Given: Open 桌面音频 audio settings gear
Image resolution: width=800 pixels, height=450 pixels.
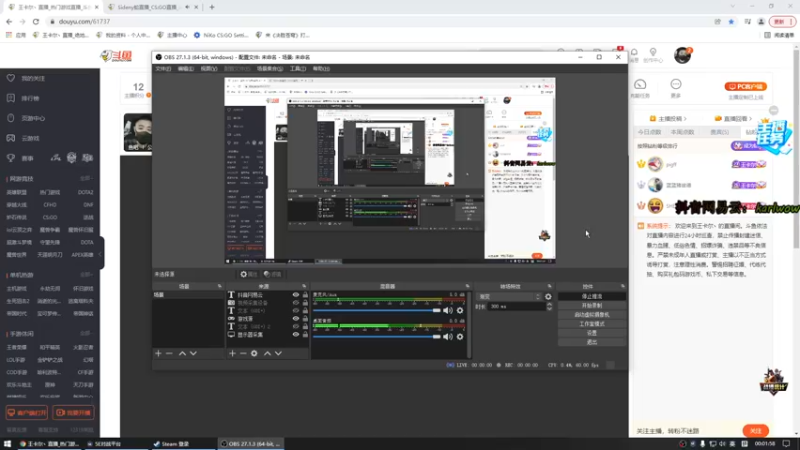Looking at the screenshot, I should [460, 337].
